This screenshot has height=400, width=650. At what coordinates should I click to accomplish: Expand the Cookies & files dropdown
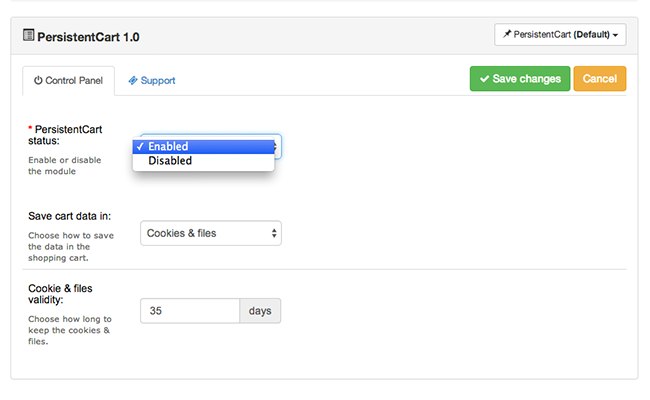210,233
